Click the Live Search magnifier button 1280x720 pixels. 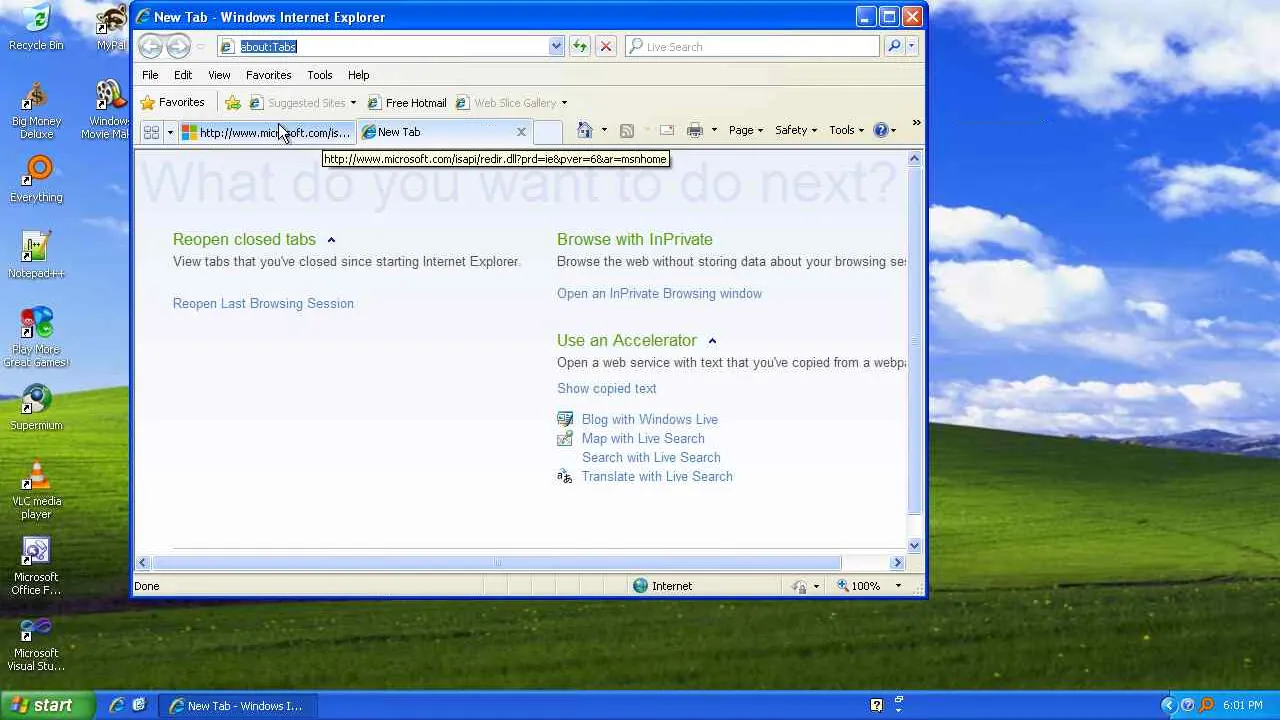(894, 46)
